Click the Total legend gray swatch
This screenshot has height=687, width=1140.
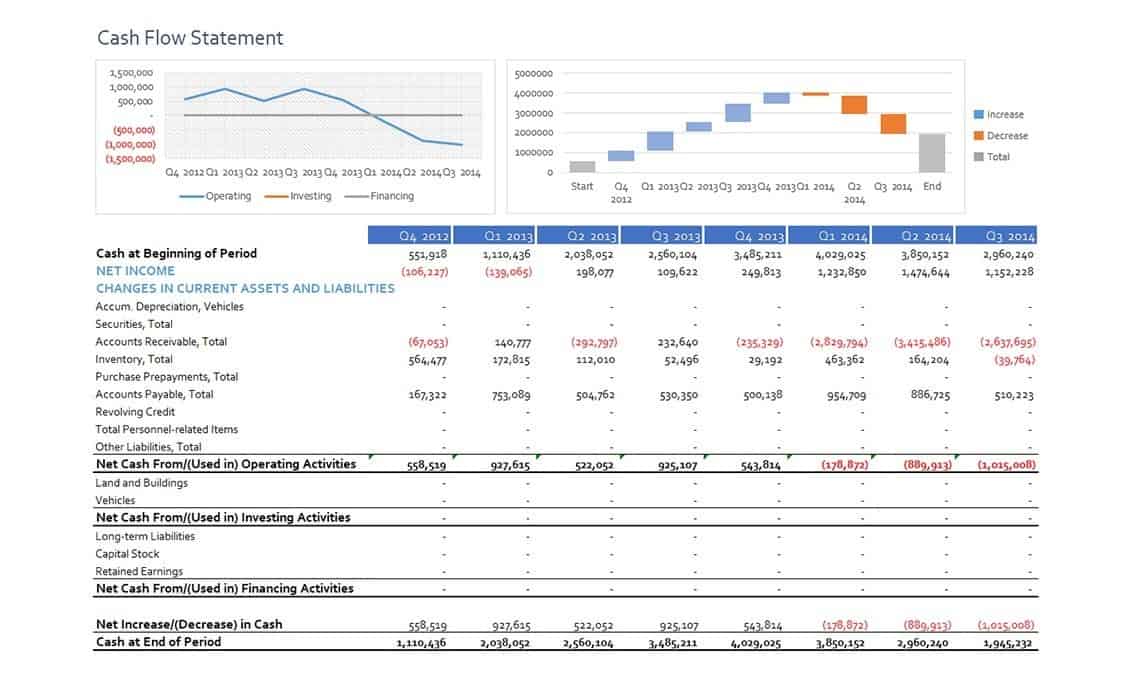pos(978,156)
